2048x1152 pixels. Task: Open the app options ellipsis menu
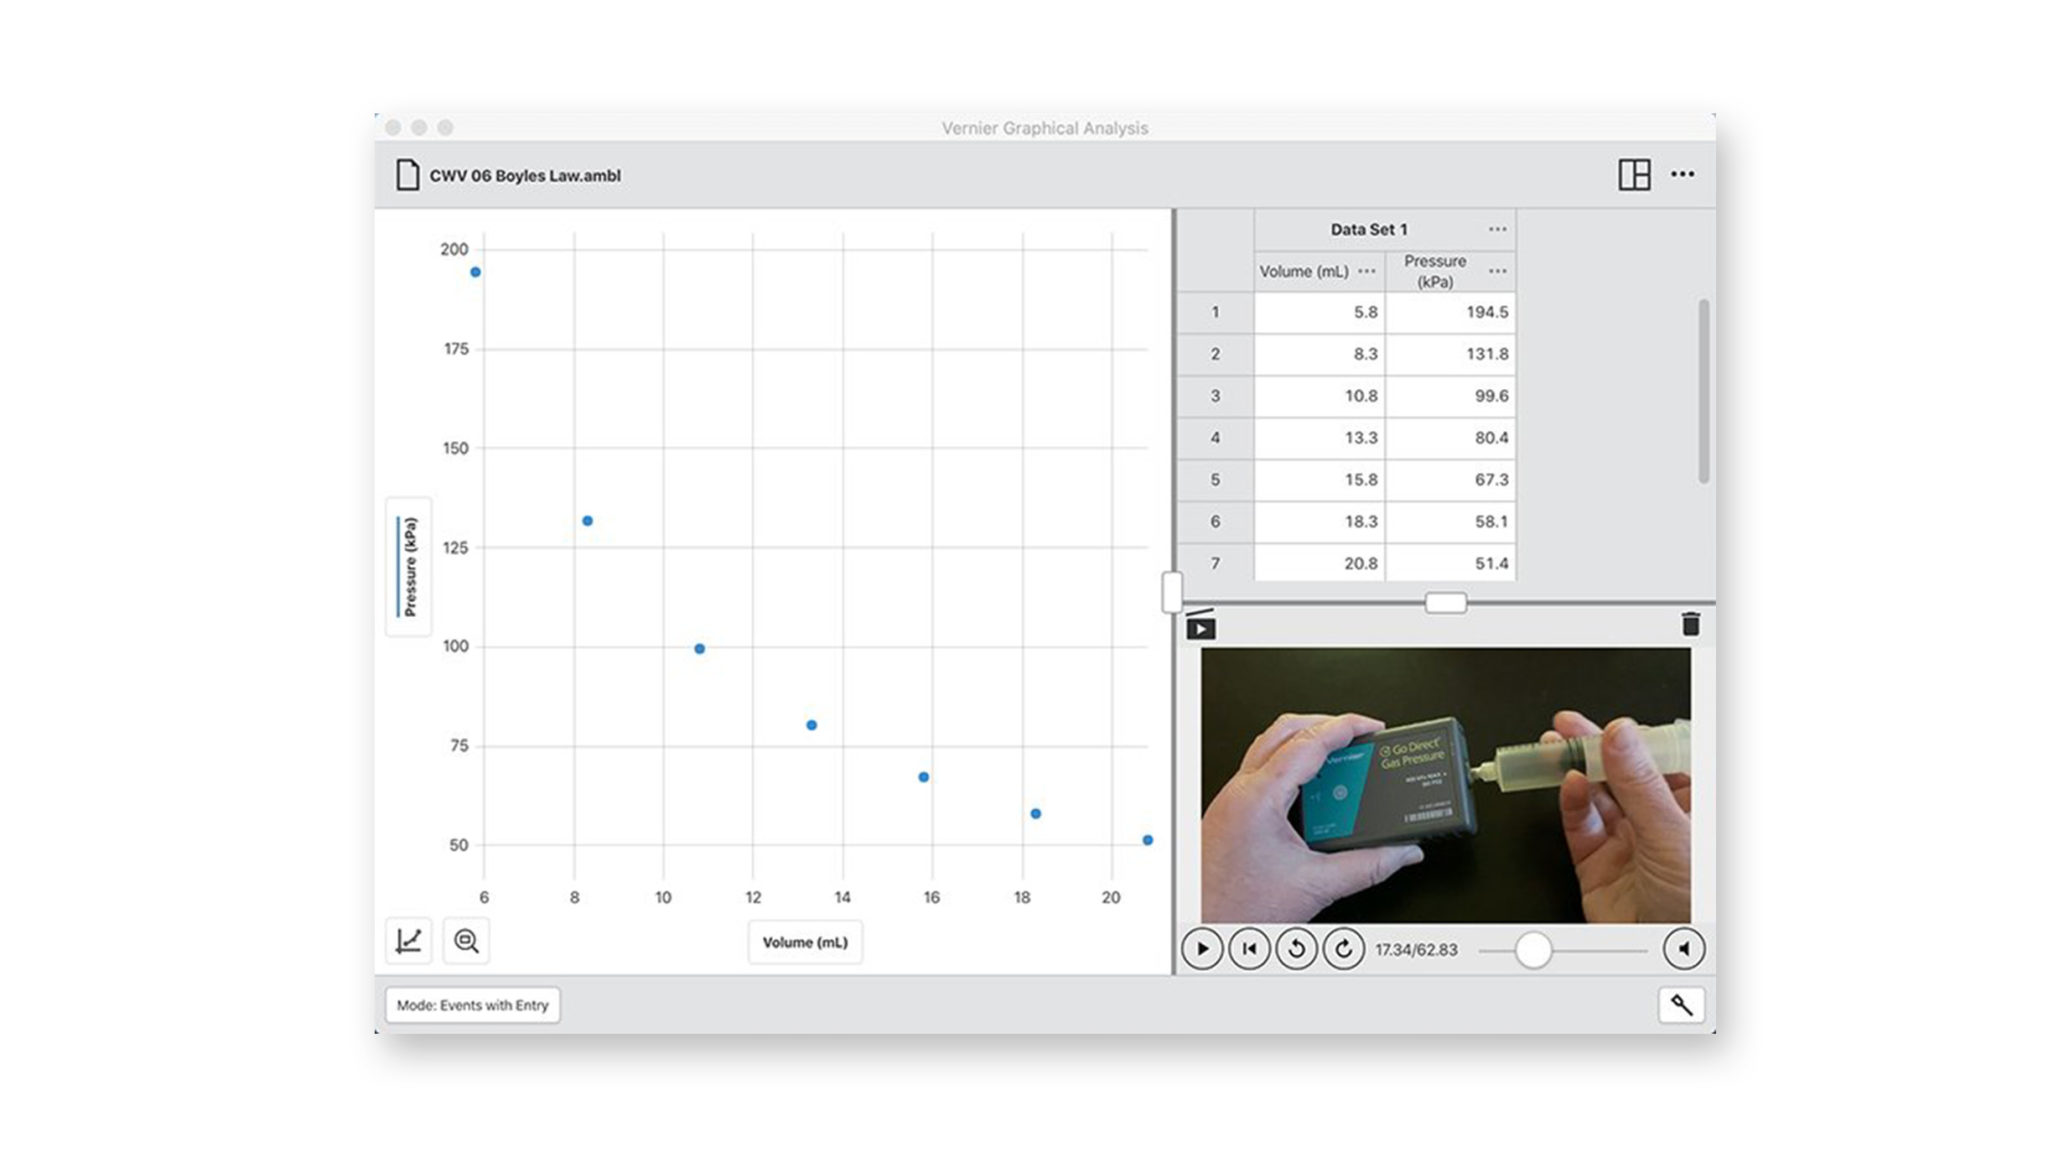(x=1684, y=174)
